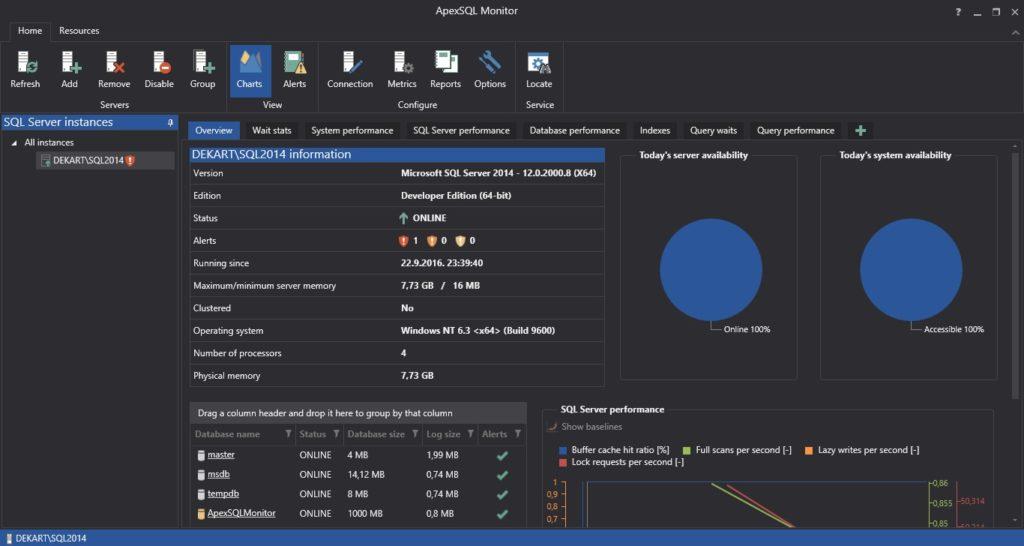Open the Database performance tab
This screenshot has height=546, width=1024.
pos(575,131)
